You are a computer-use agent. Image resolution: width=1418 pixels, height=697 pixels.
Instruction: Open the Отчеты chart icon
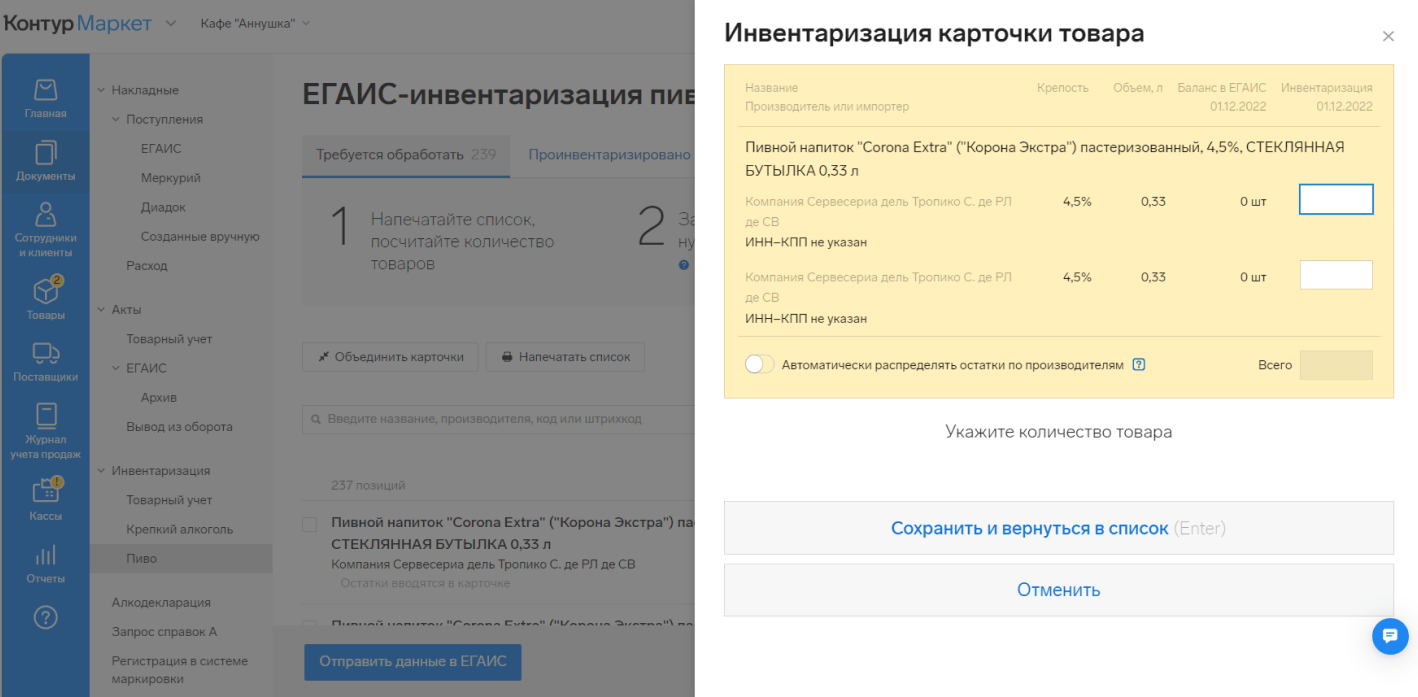point(45,565)
